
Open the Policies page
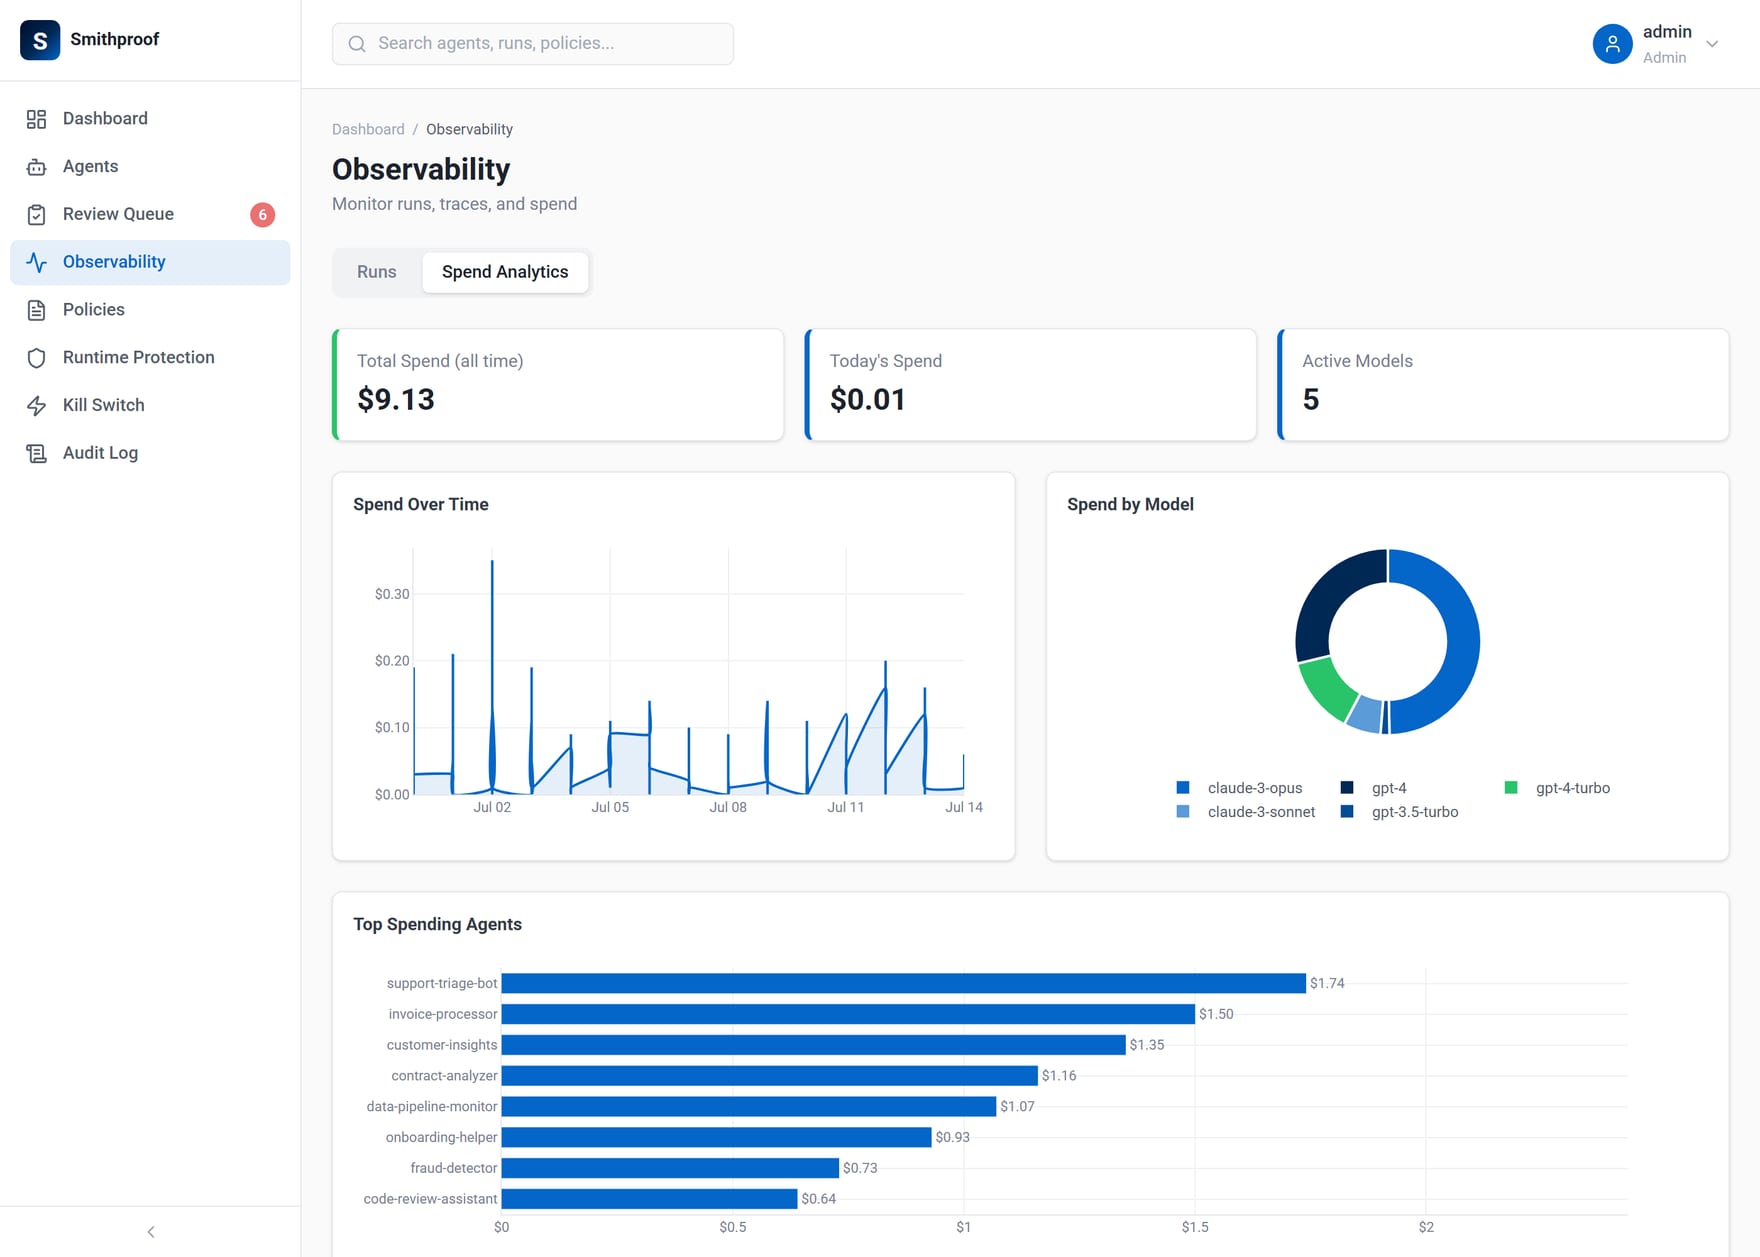[150, 310]
